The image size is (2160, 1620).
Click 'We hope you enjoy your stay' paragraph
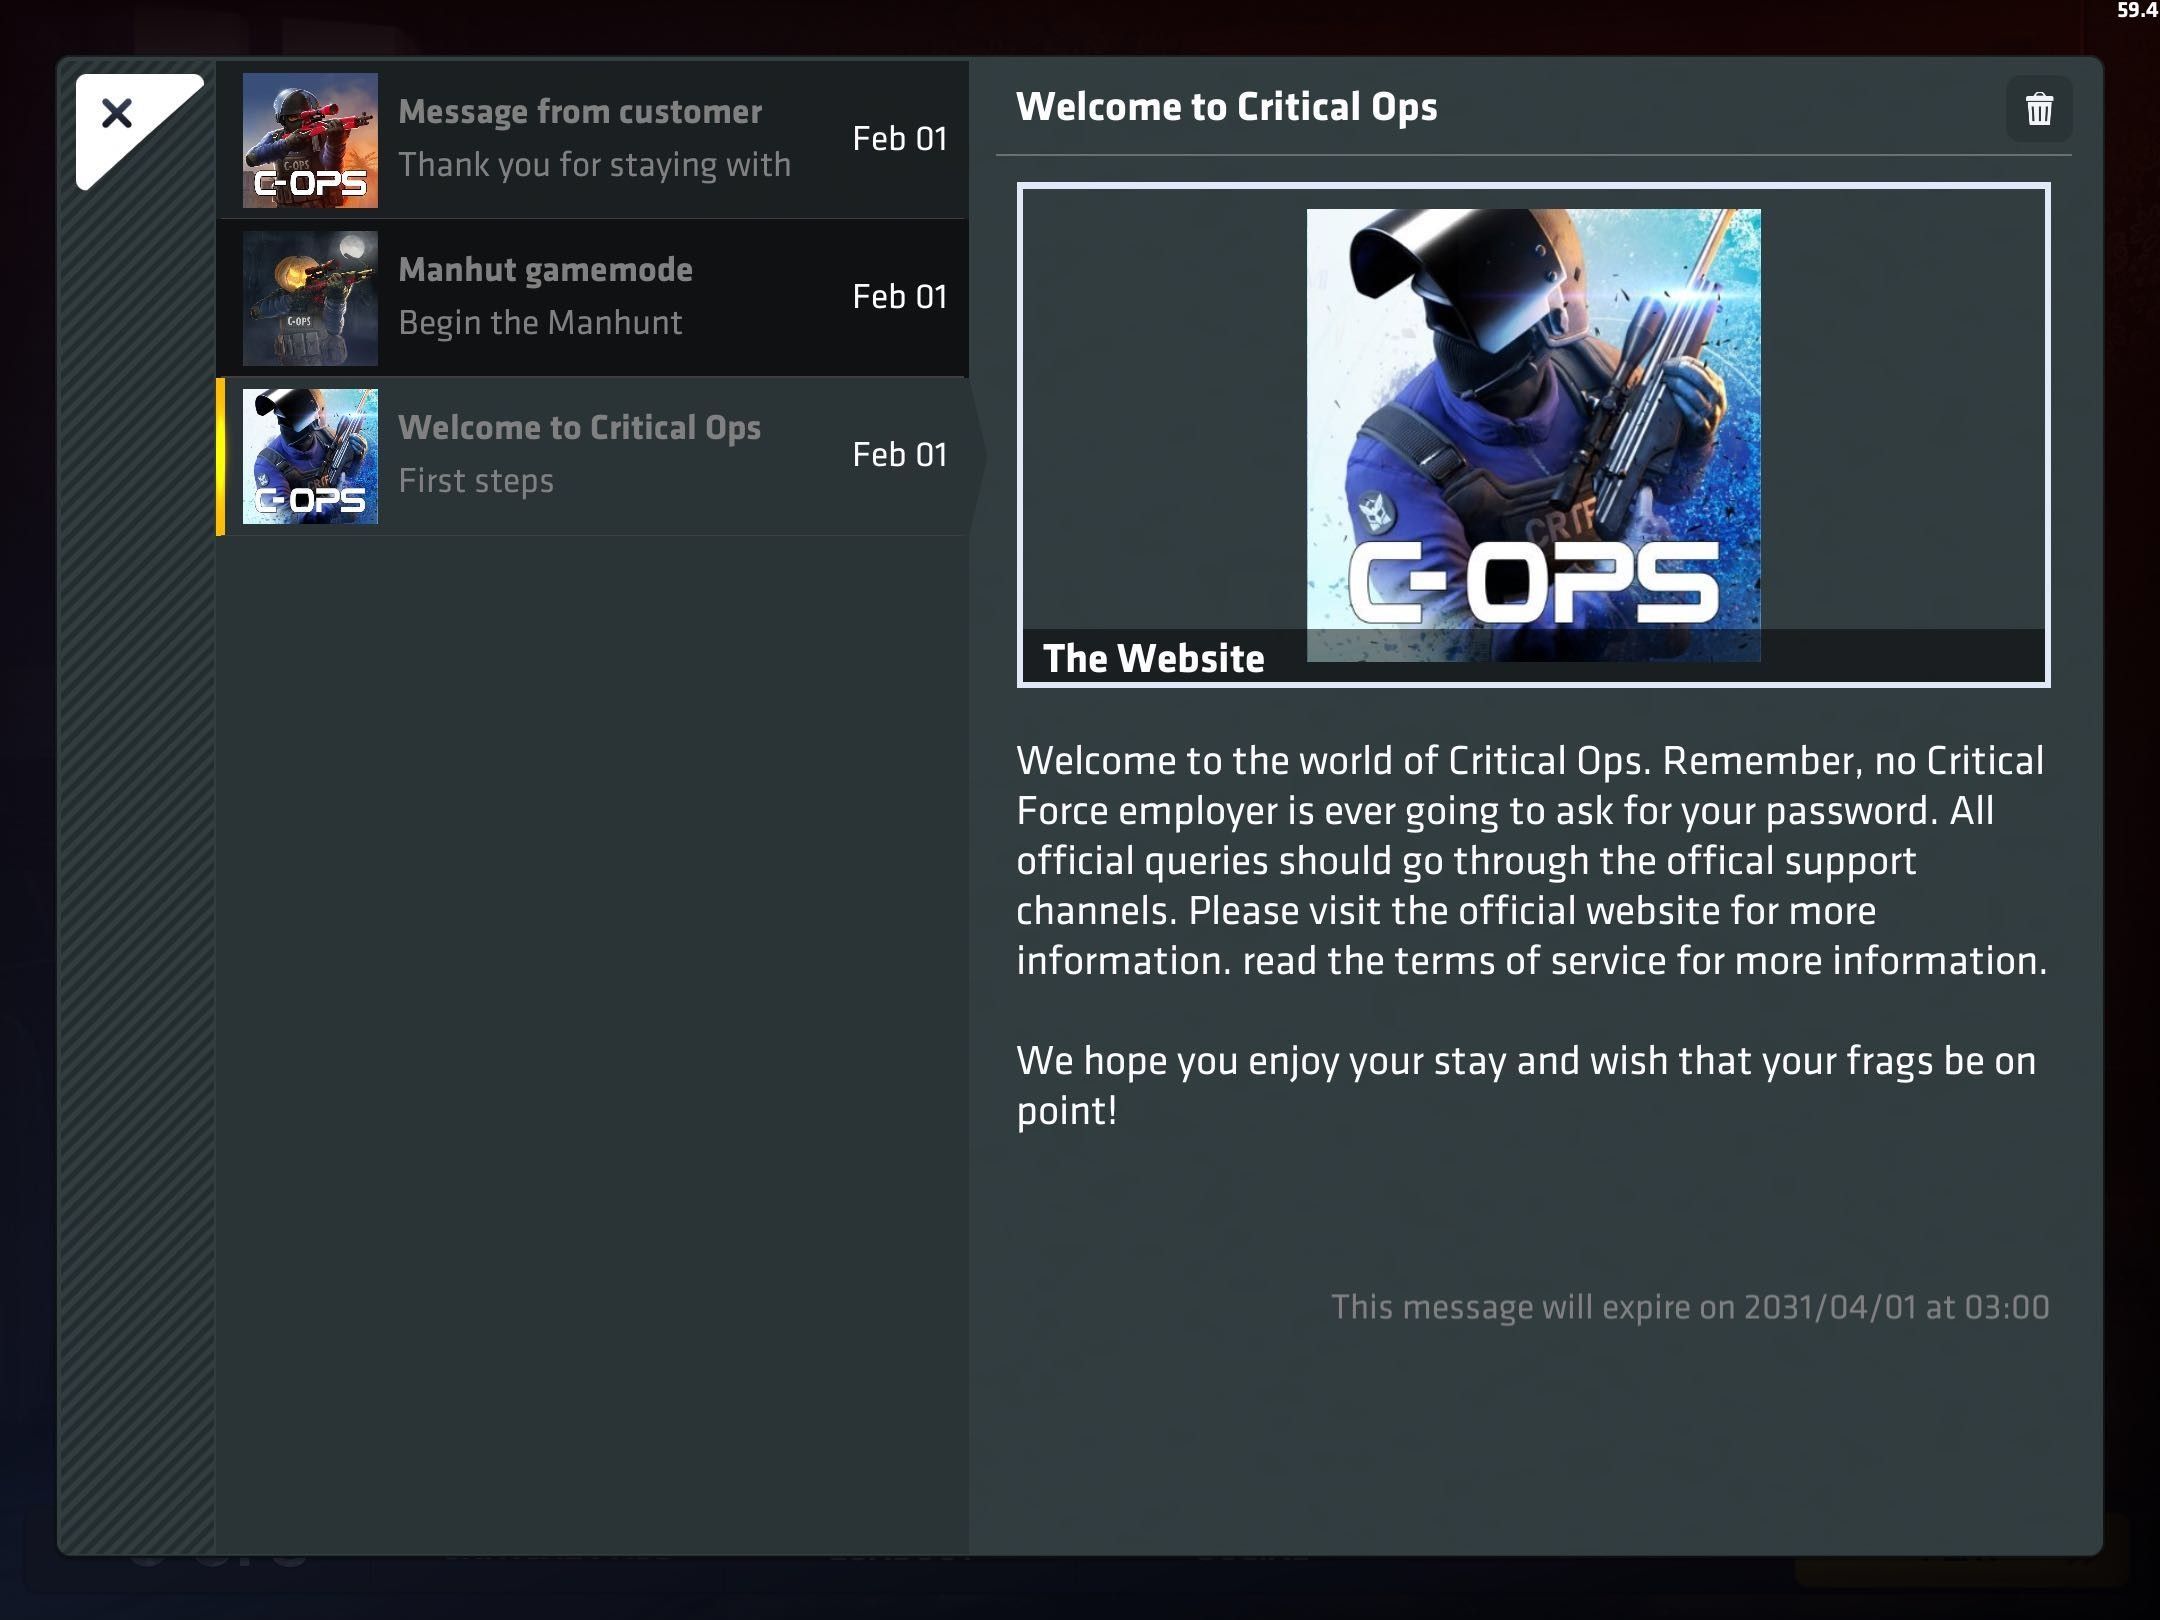coord(1527,1085)
